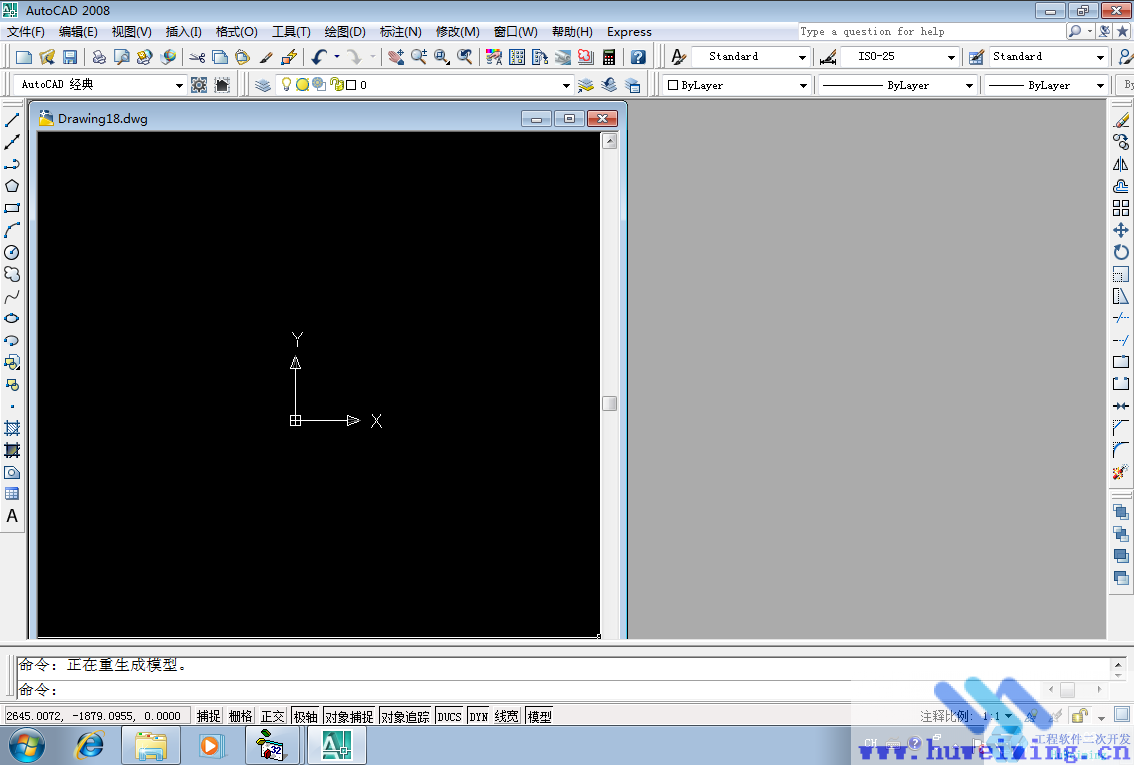1134x765 pixels.
Task: Open the 文件(F) menu
Action: tap(26, 32)
